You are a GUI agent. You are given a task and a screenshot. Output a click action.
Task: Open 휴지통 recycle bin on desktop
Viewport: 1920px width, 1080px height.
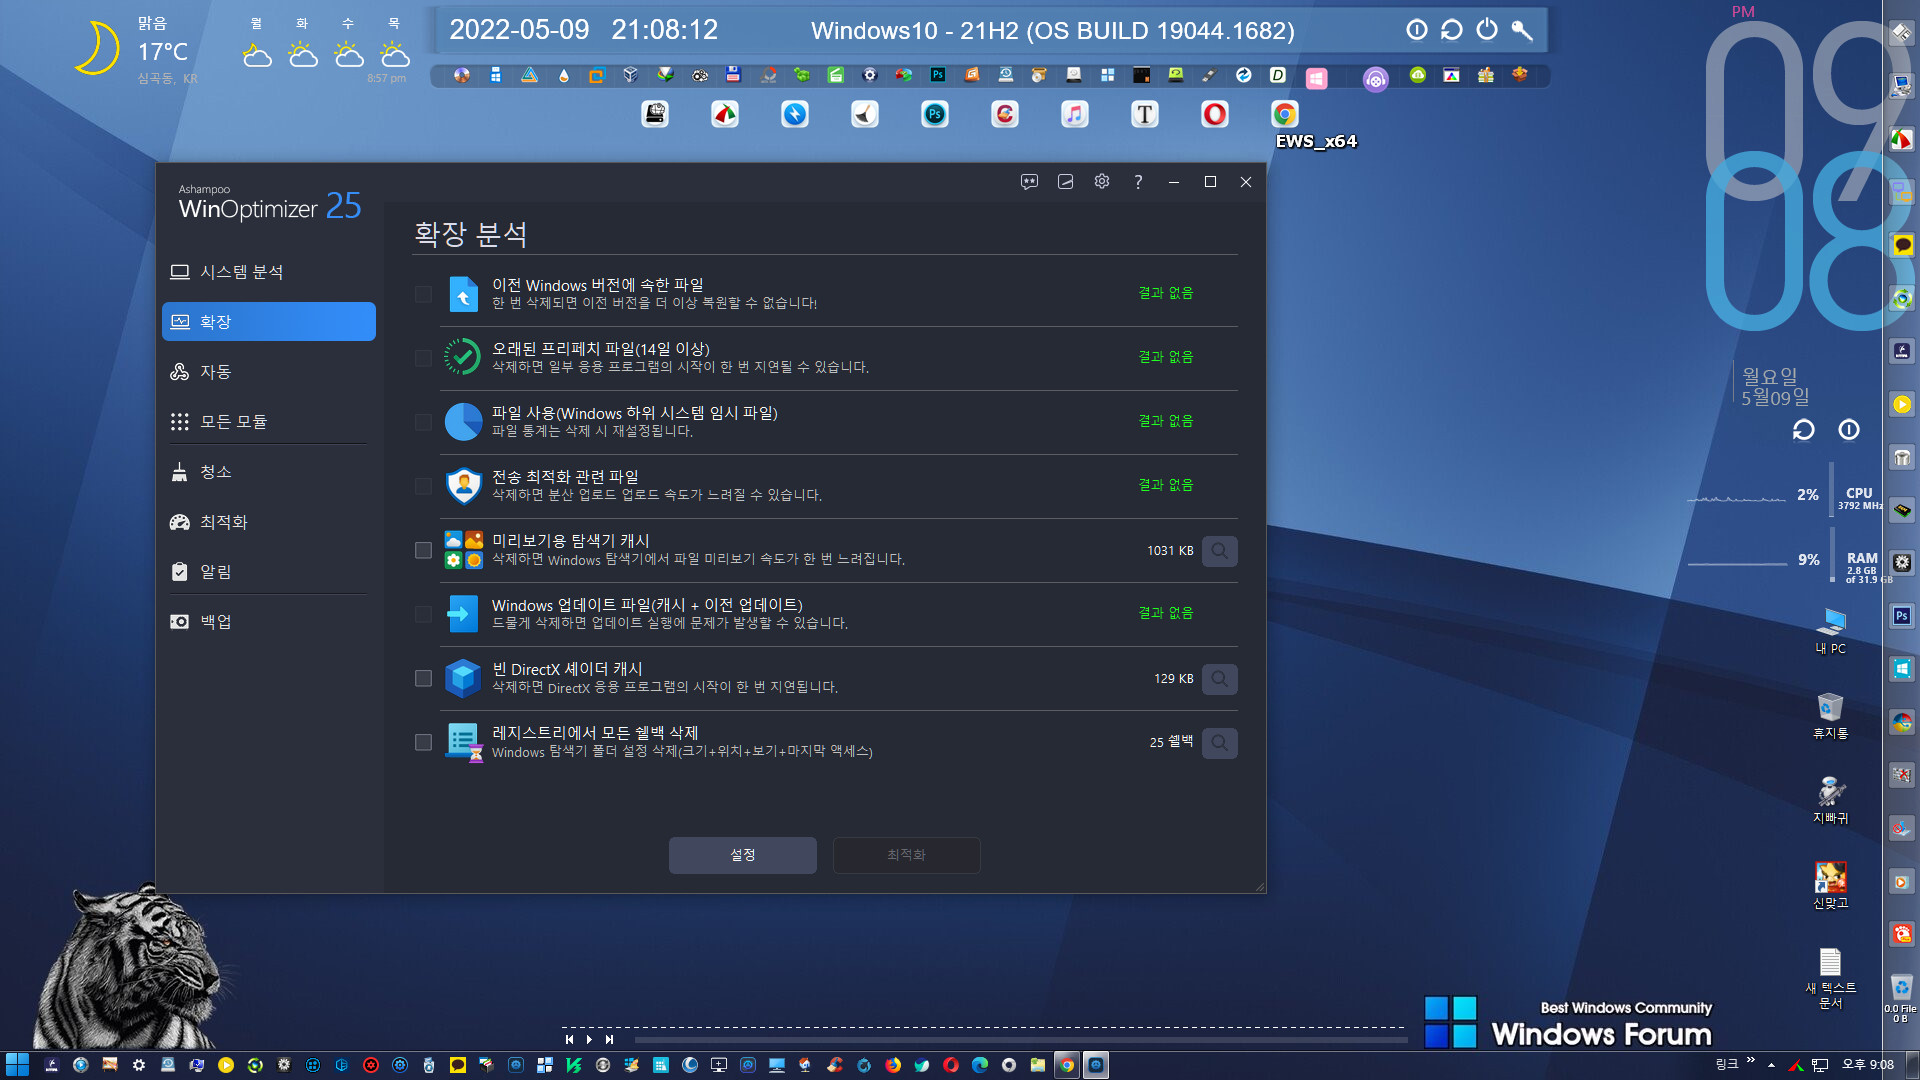(x=1830, y=716)
